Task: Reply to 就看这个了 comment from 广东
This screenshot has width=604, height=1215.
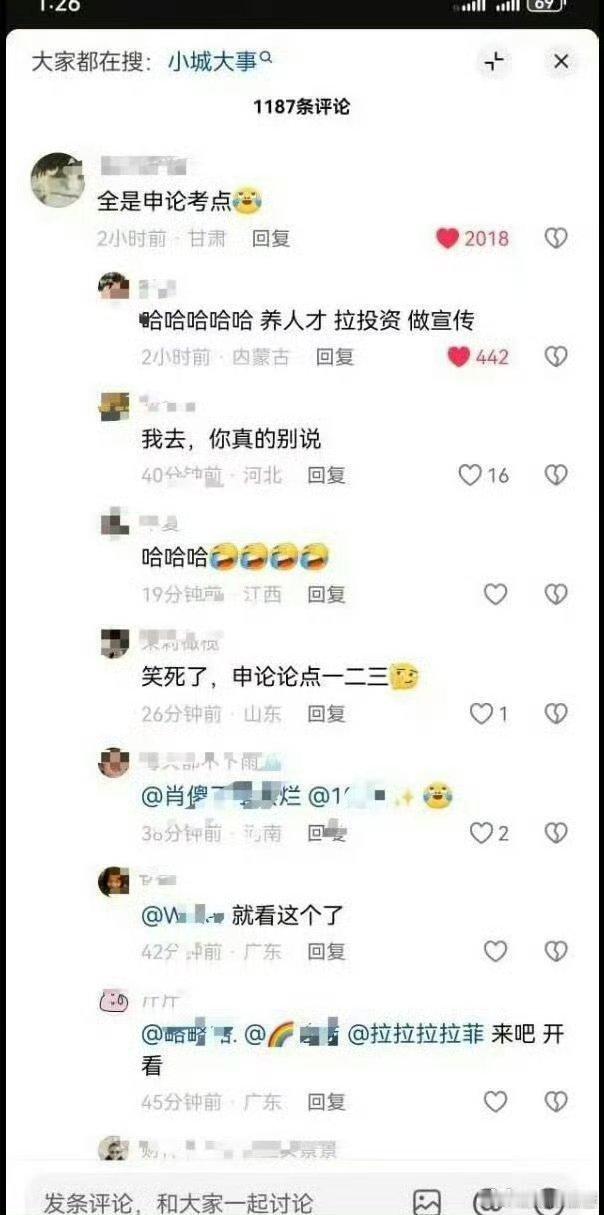Action: tap(326, 951)
